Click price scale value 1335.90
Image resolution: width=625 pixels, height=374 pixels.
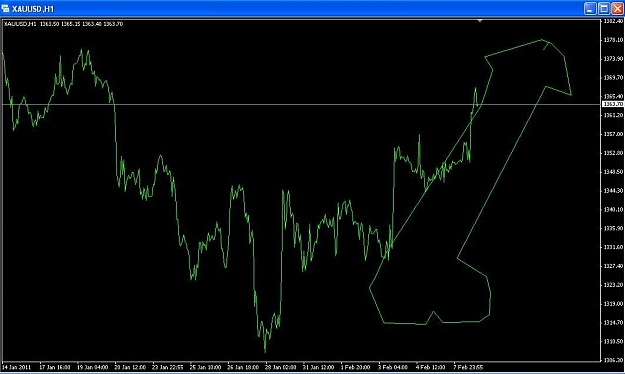[613, 228]
